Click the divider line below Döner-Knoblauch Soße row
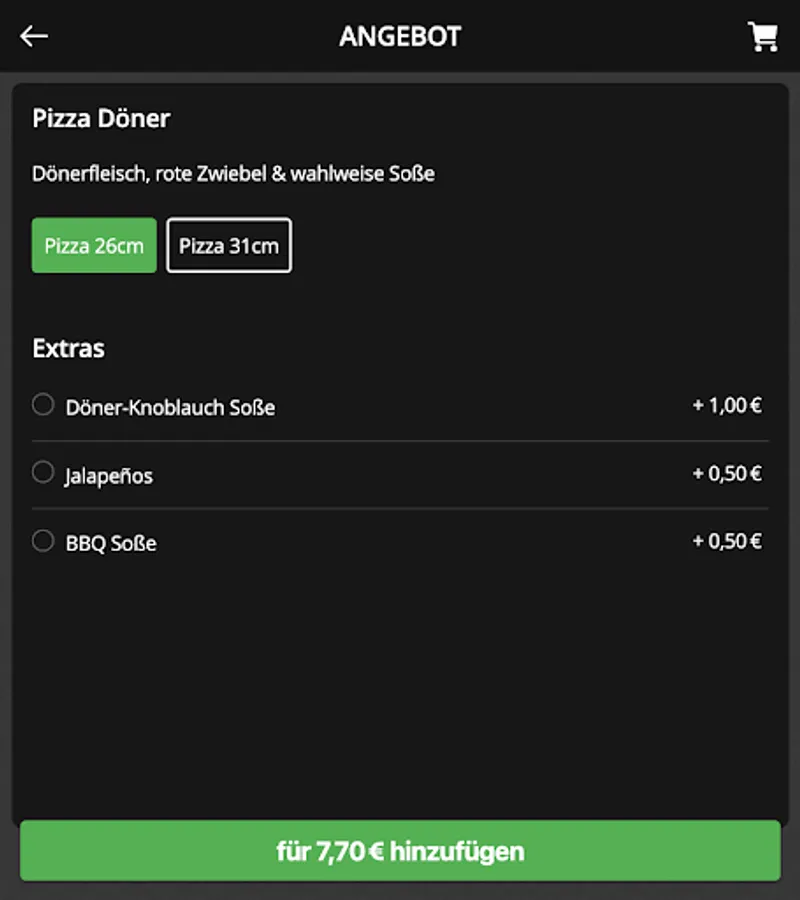 coord(400,440)
